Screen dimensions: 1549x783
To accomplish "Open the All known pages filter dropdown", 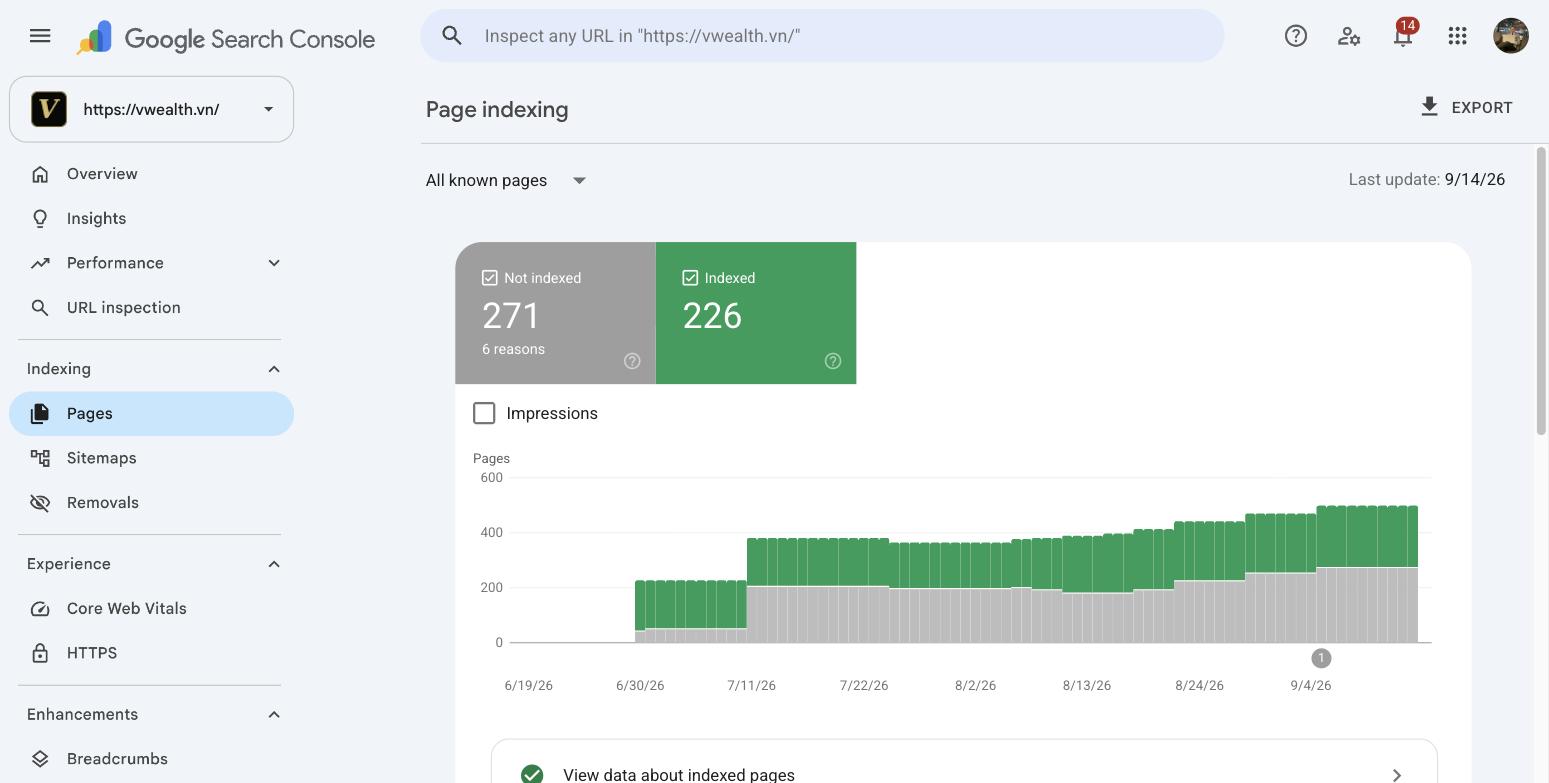I will (x=506, y=180).
